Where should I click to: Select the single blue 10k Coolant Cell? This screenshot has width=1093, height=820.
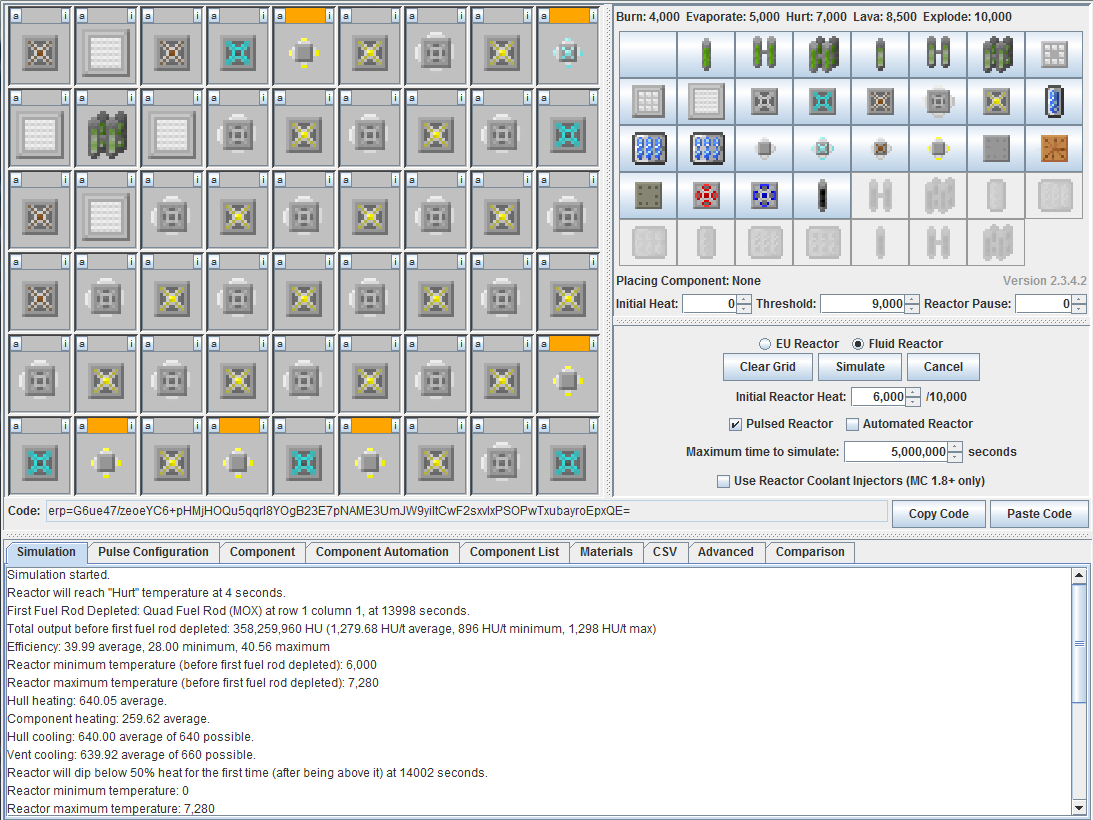pyautogui.click(x=1053, y=101)
